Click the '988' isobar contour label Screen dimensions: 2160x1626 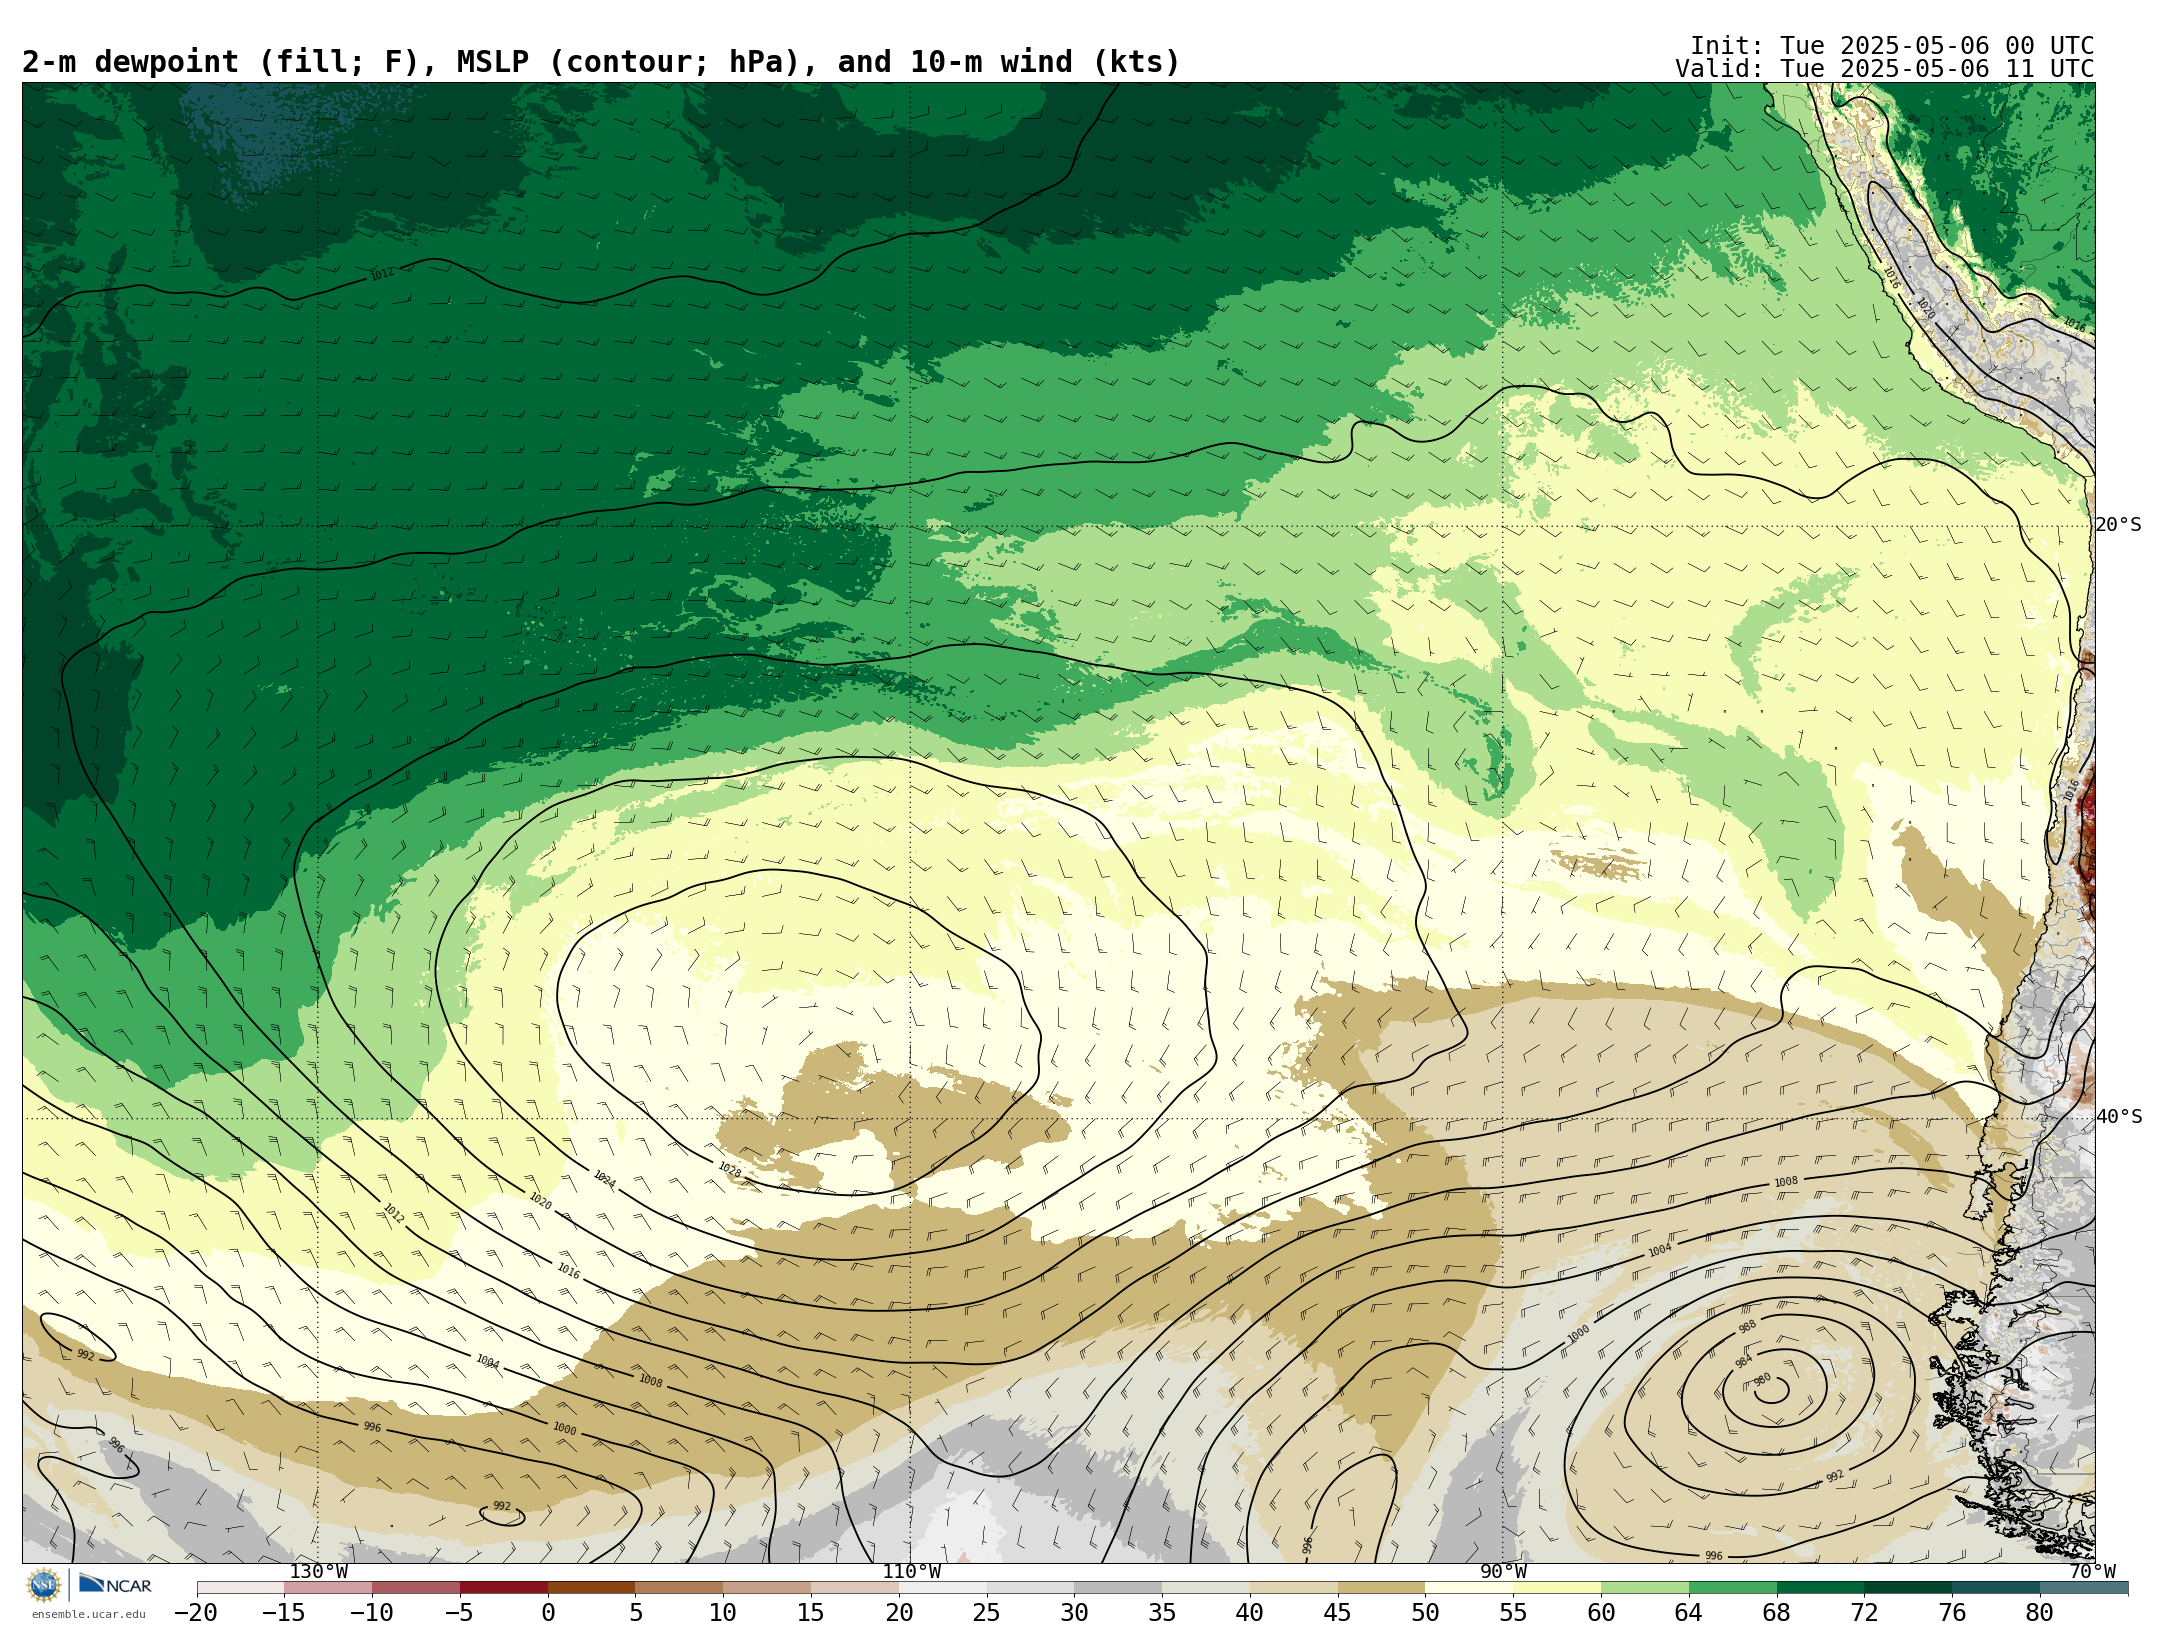click(1747, 1327)
